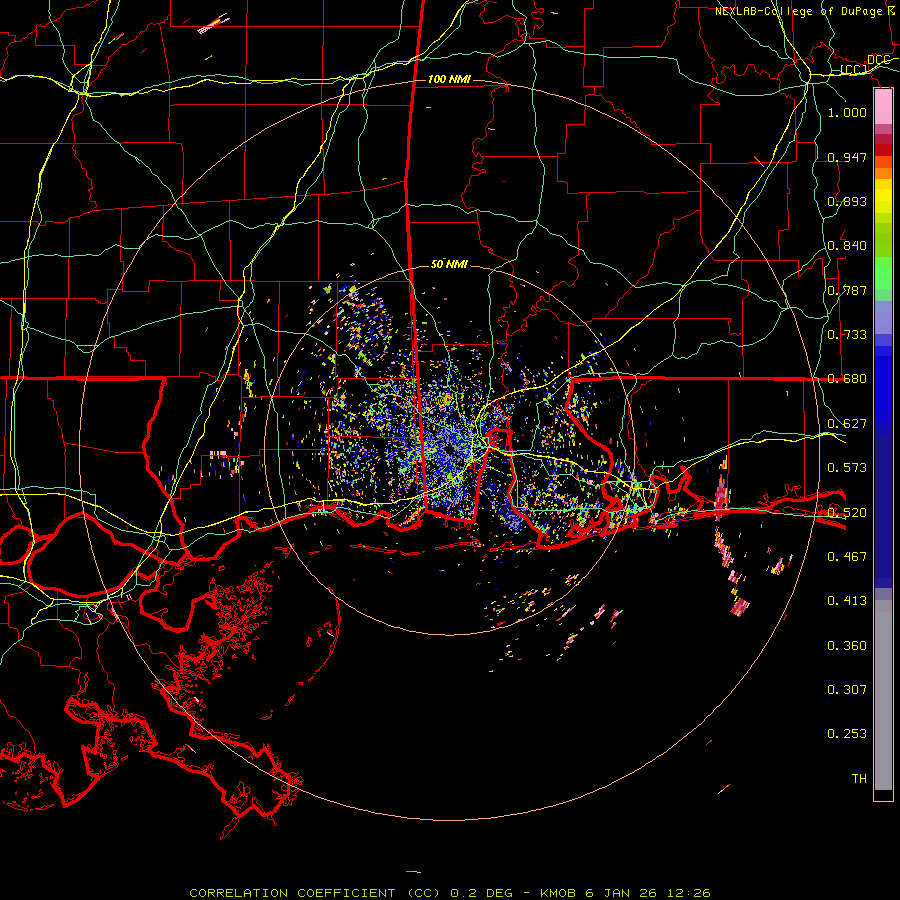Click the 100 NMI range ring label
The image size is (900, 900).
coord(449,79)
